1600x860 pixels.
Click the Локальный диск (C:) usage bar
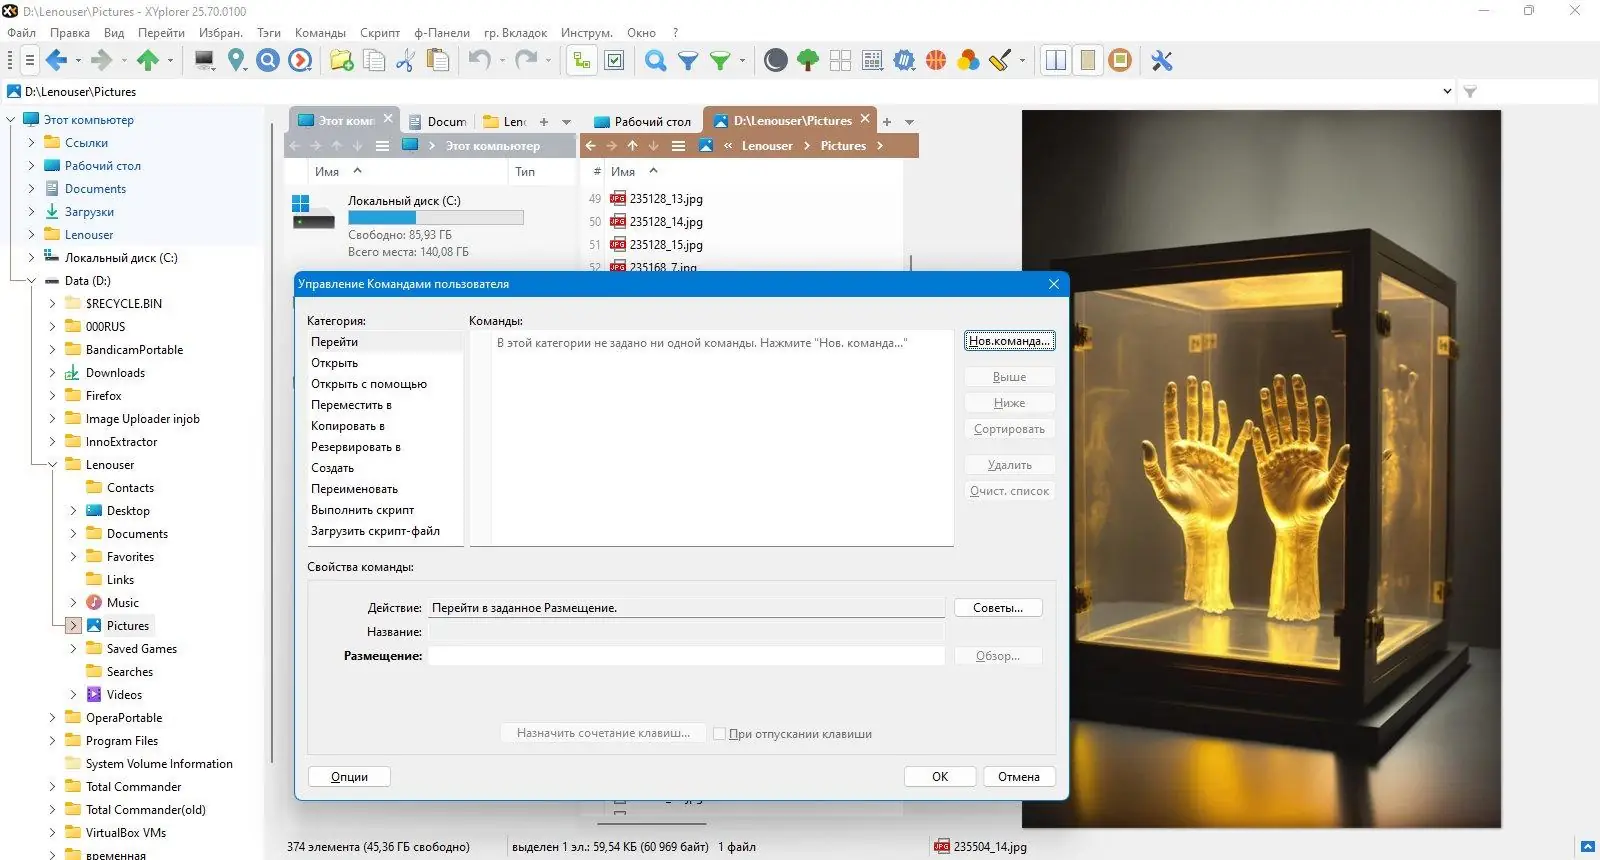435,217
